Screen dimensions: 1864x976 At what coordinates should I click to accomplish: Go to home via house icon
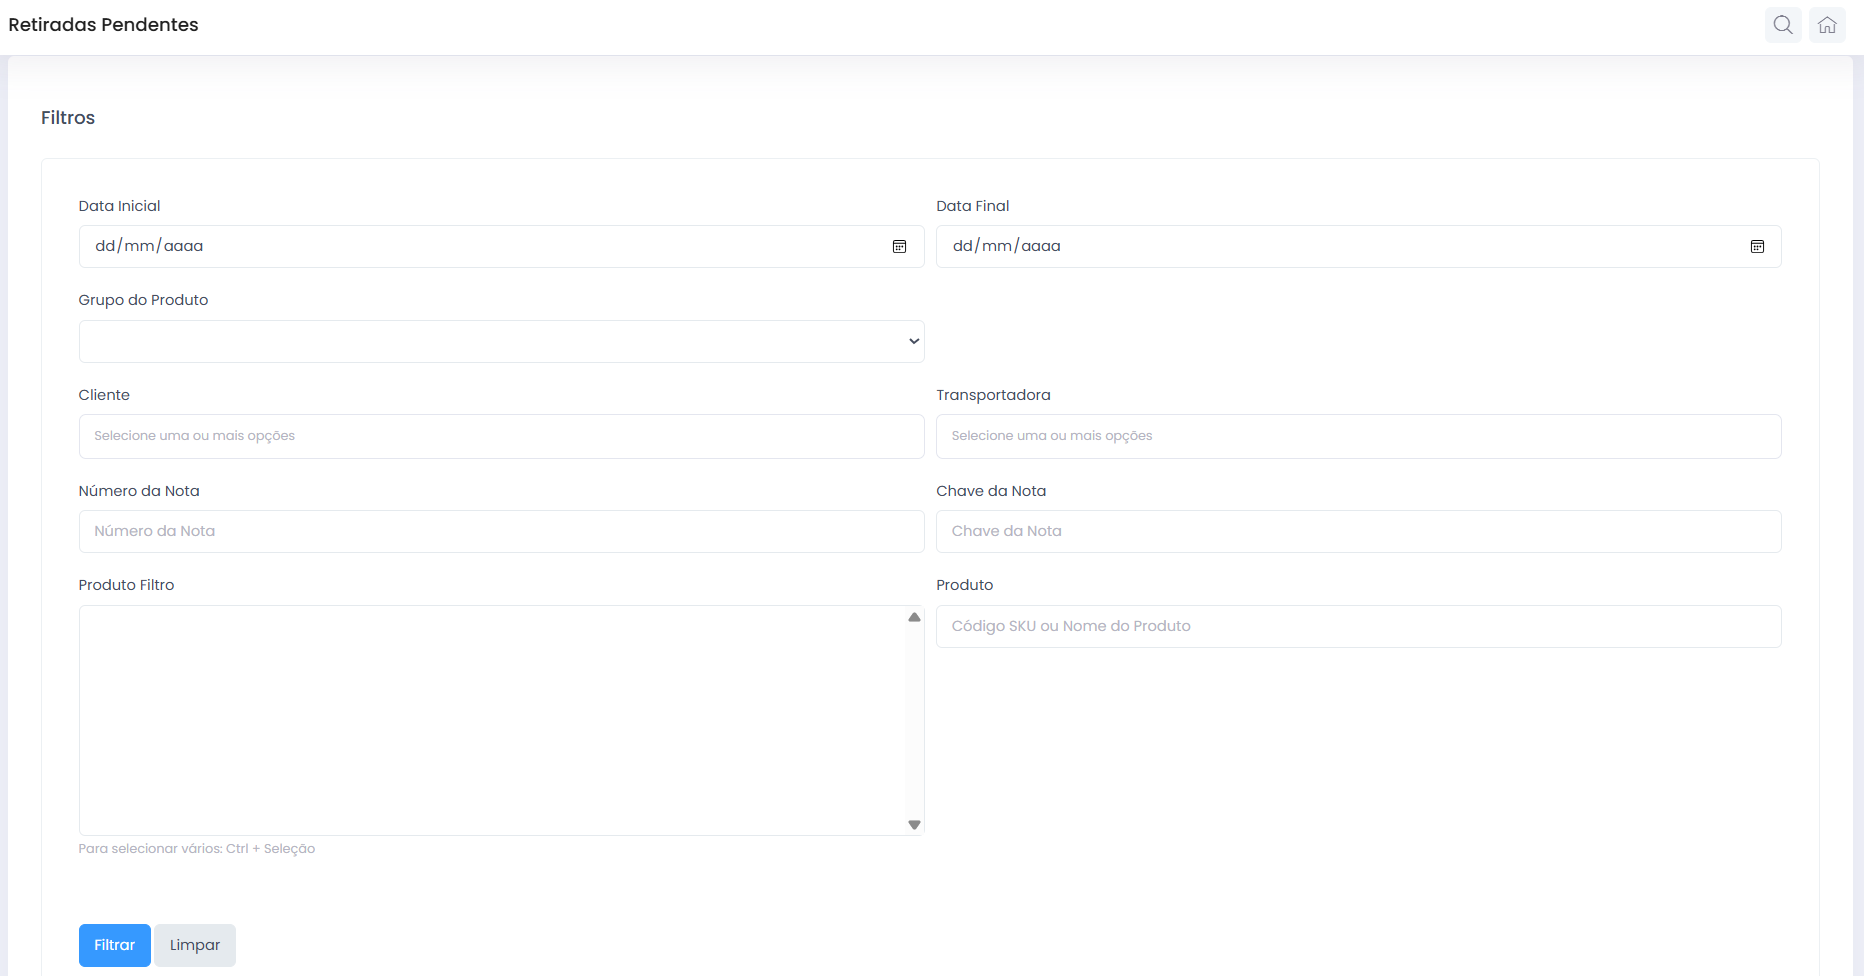point(1827,25)
